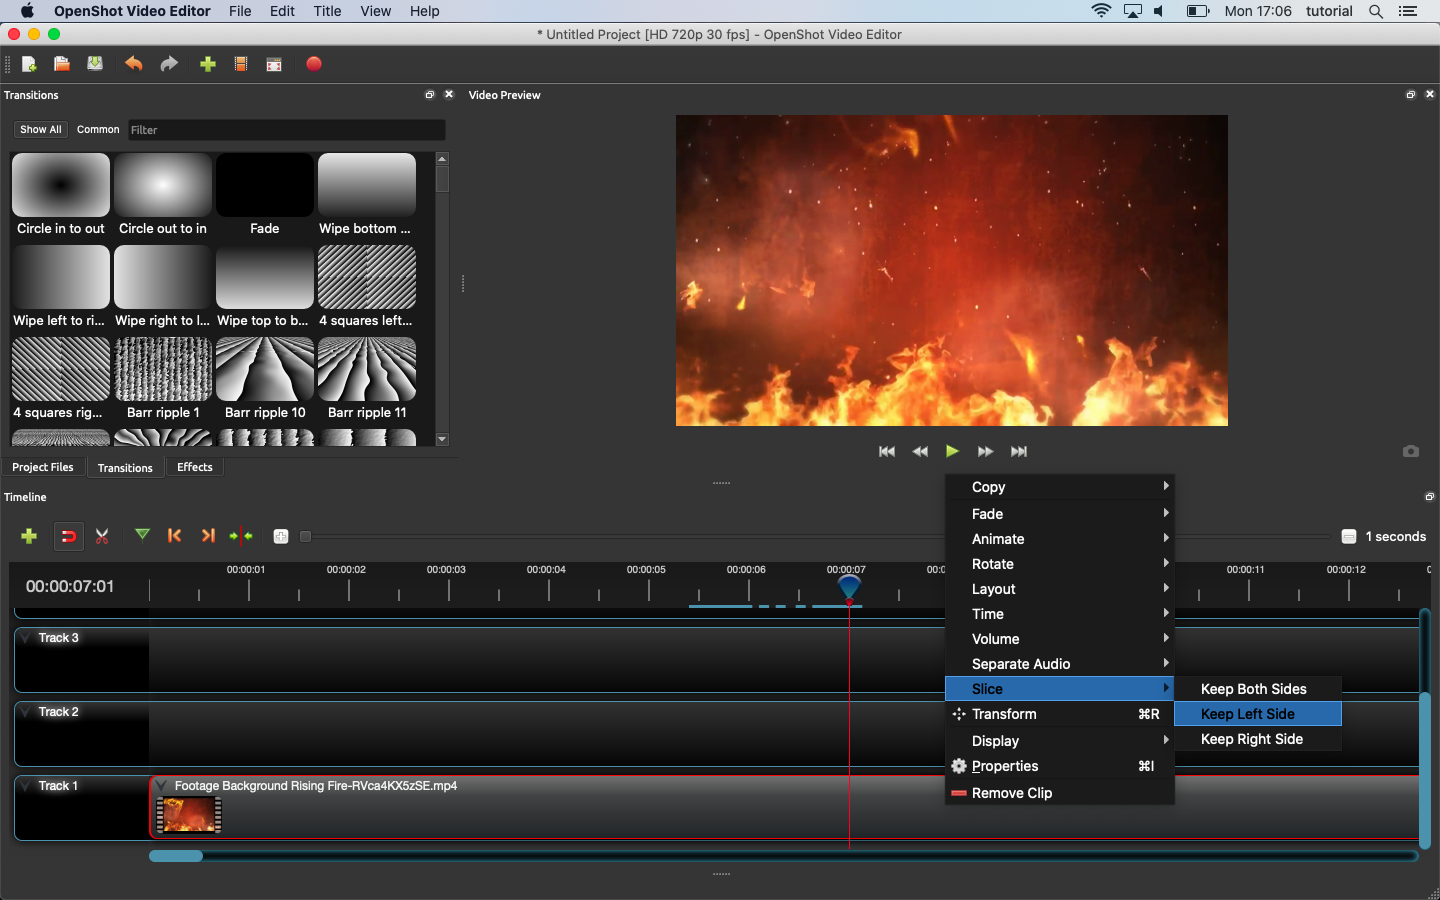Toggle the magnet snapping button
Viewport: 1440px width, 900px height.
coord(68,536)
